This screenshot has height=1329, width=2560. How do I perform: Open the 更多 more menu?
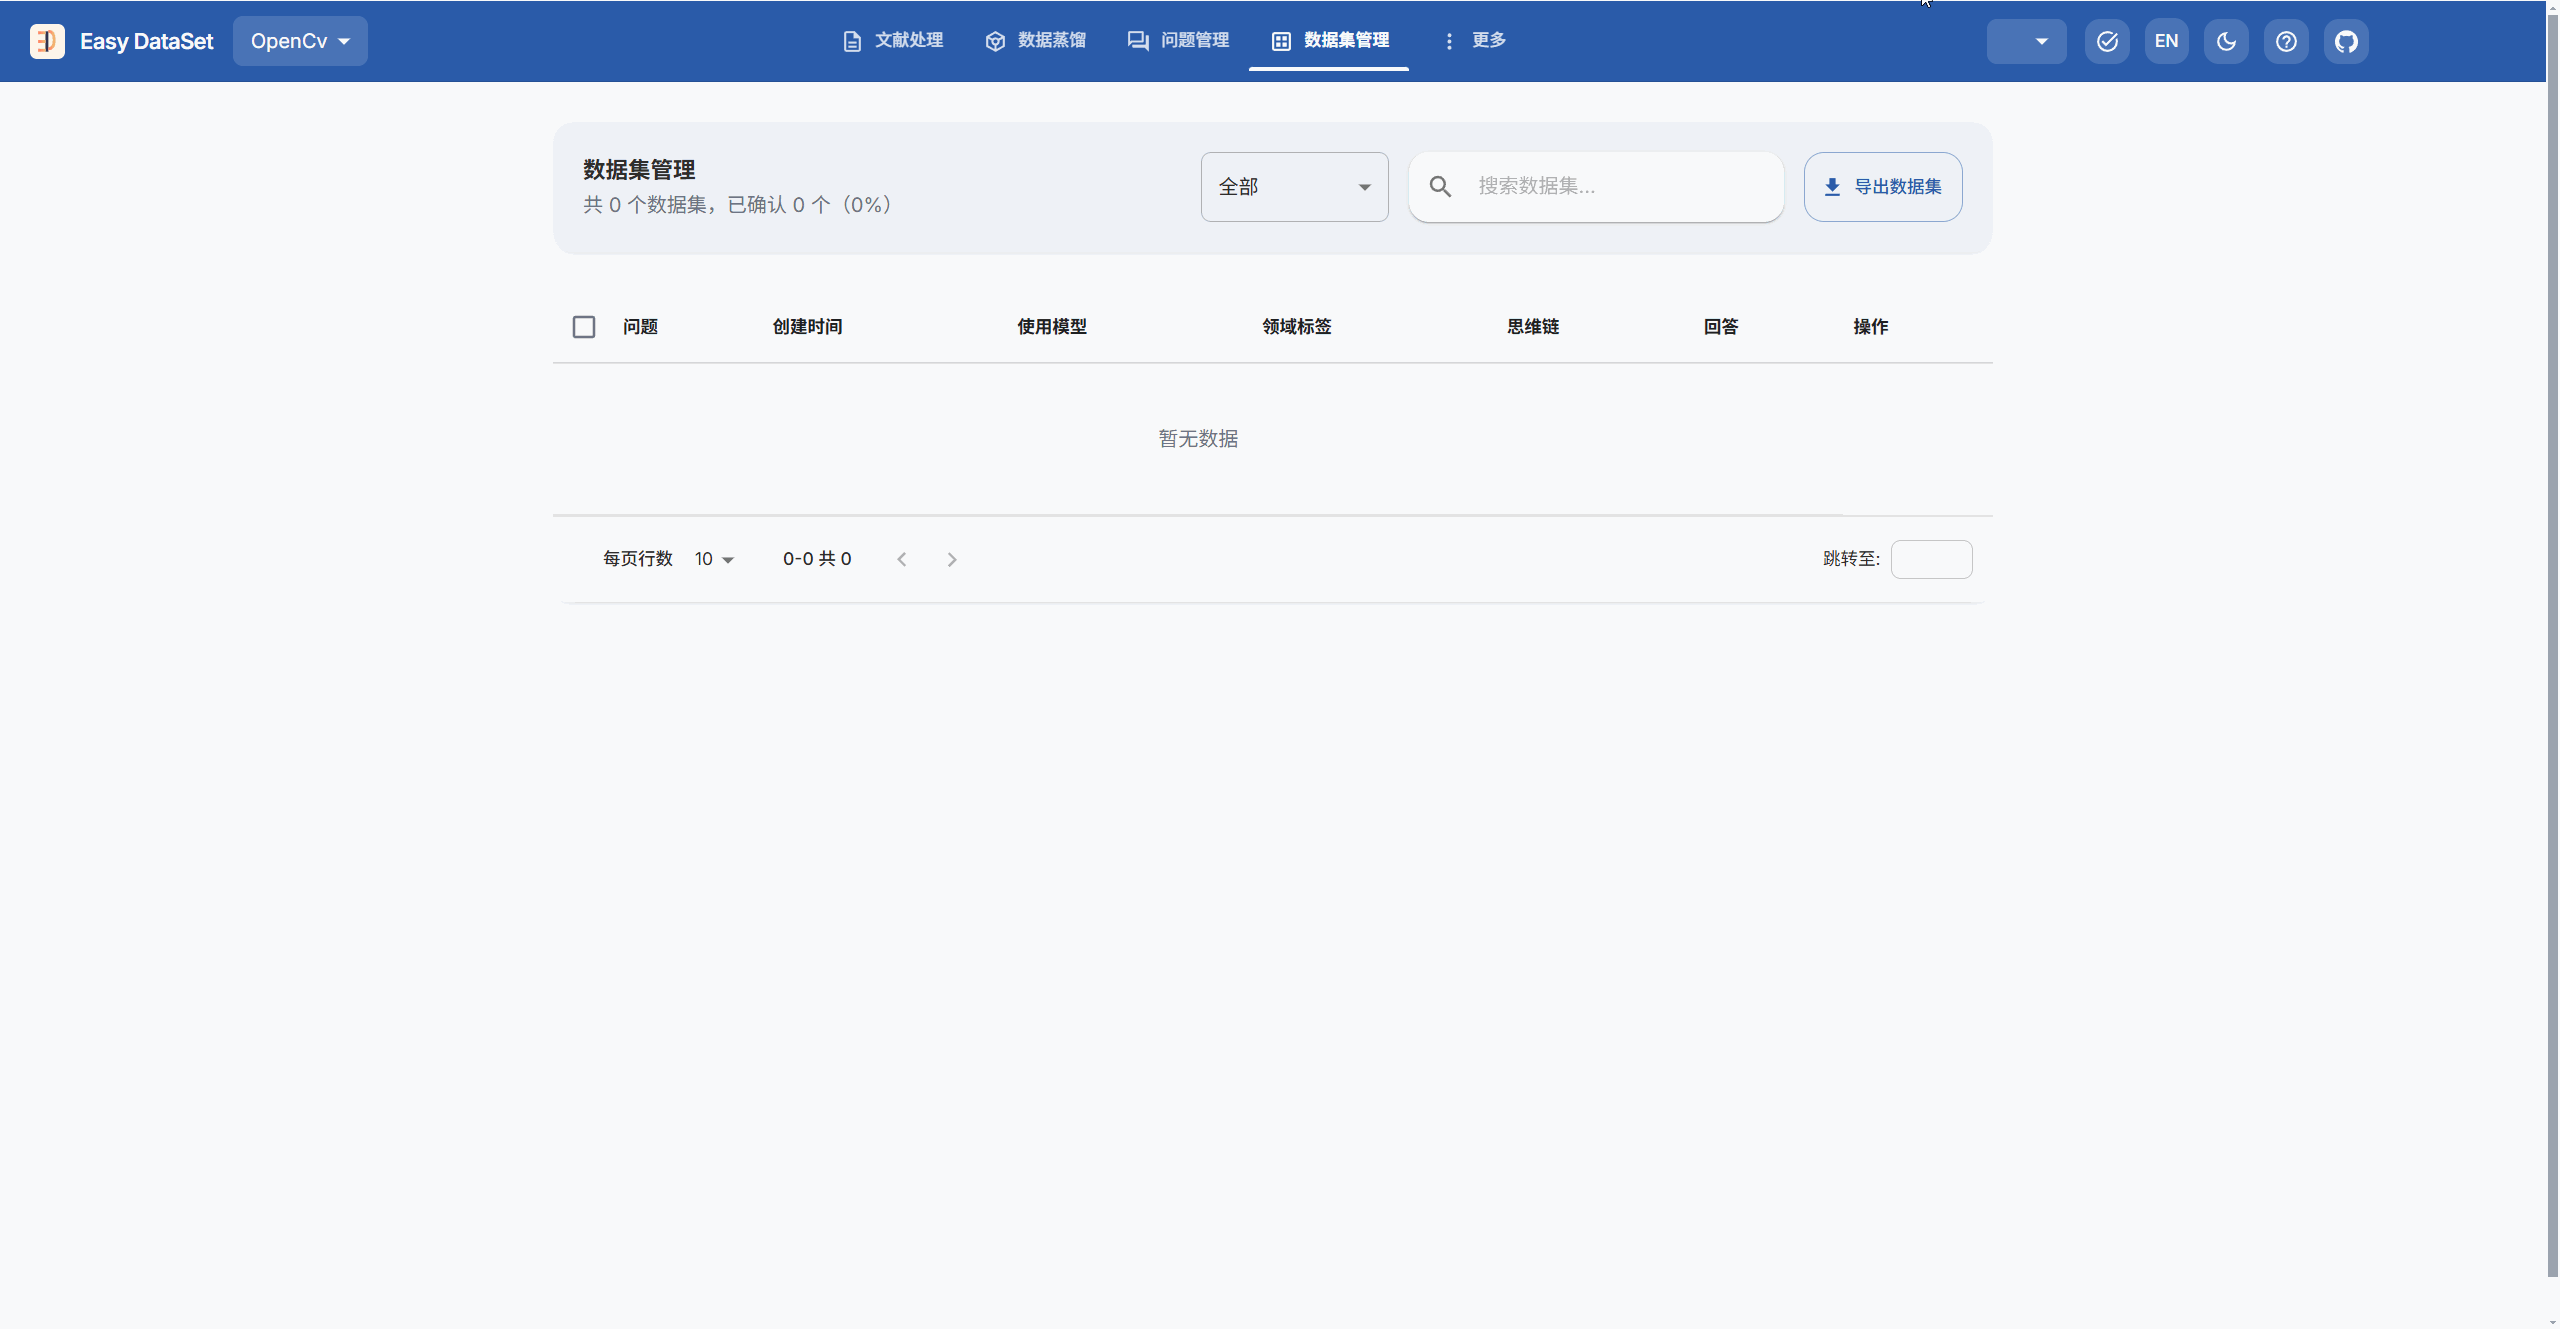point(1475,40)
